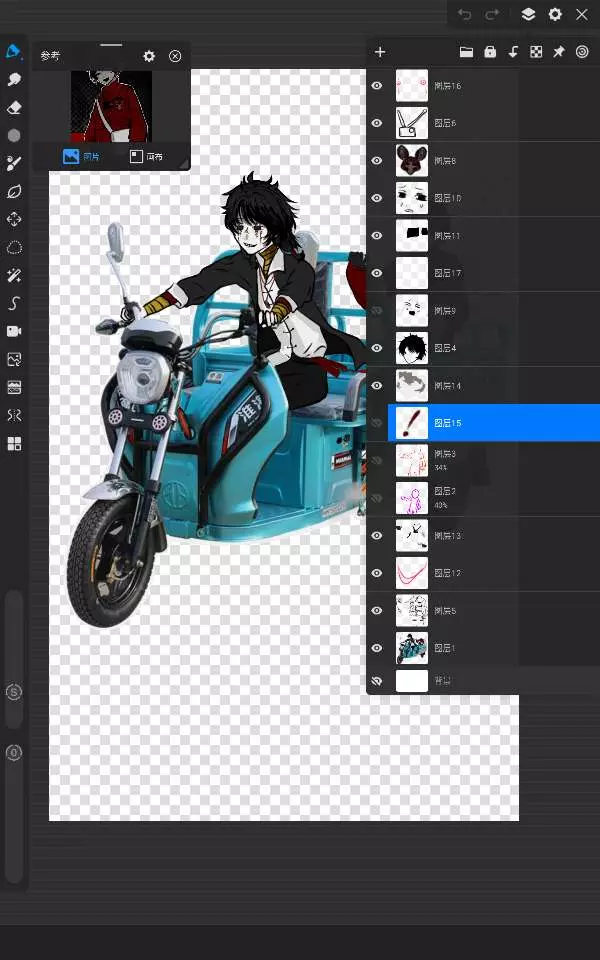Click the S button on left slider

point(13,692)
